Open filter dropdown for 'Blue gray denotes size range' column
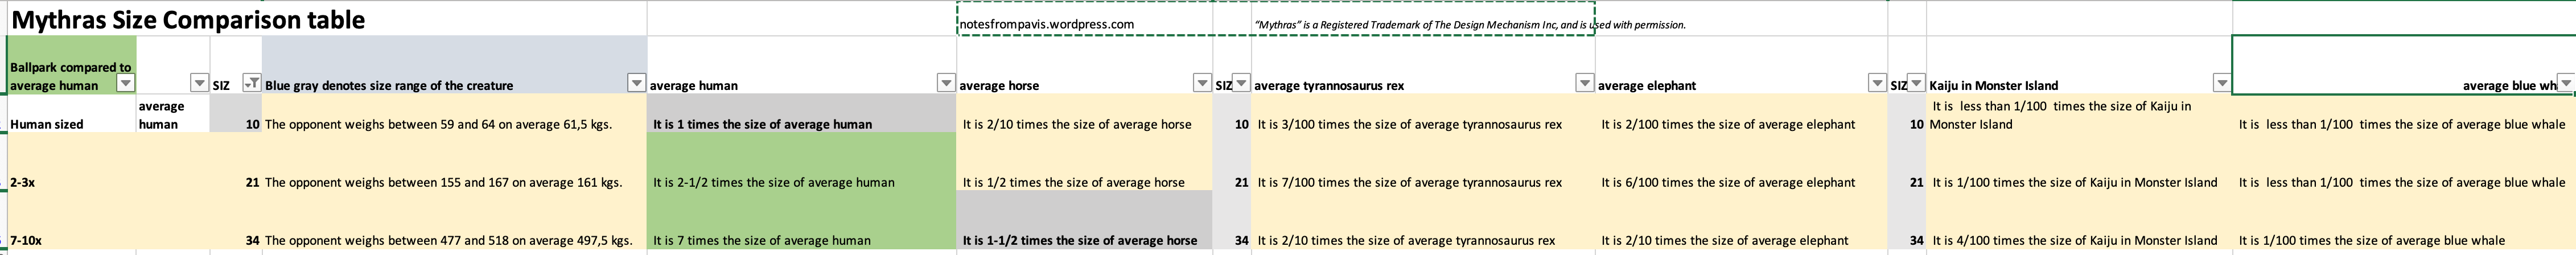 pos(636,83)
